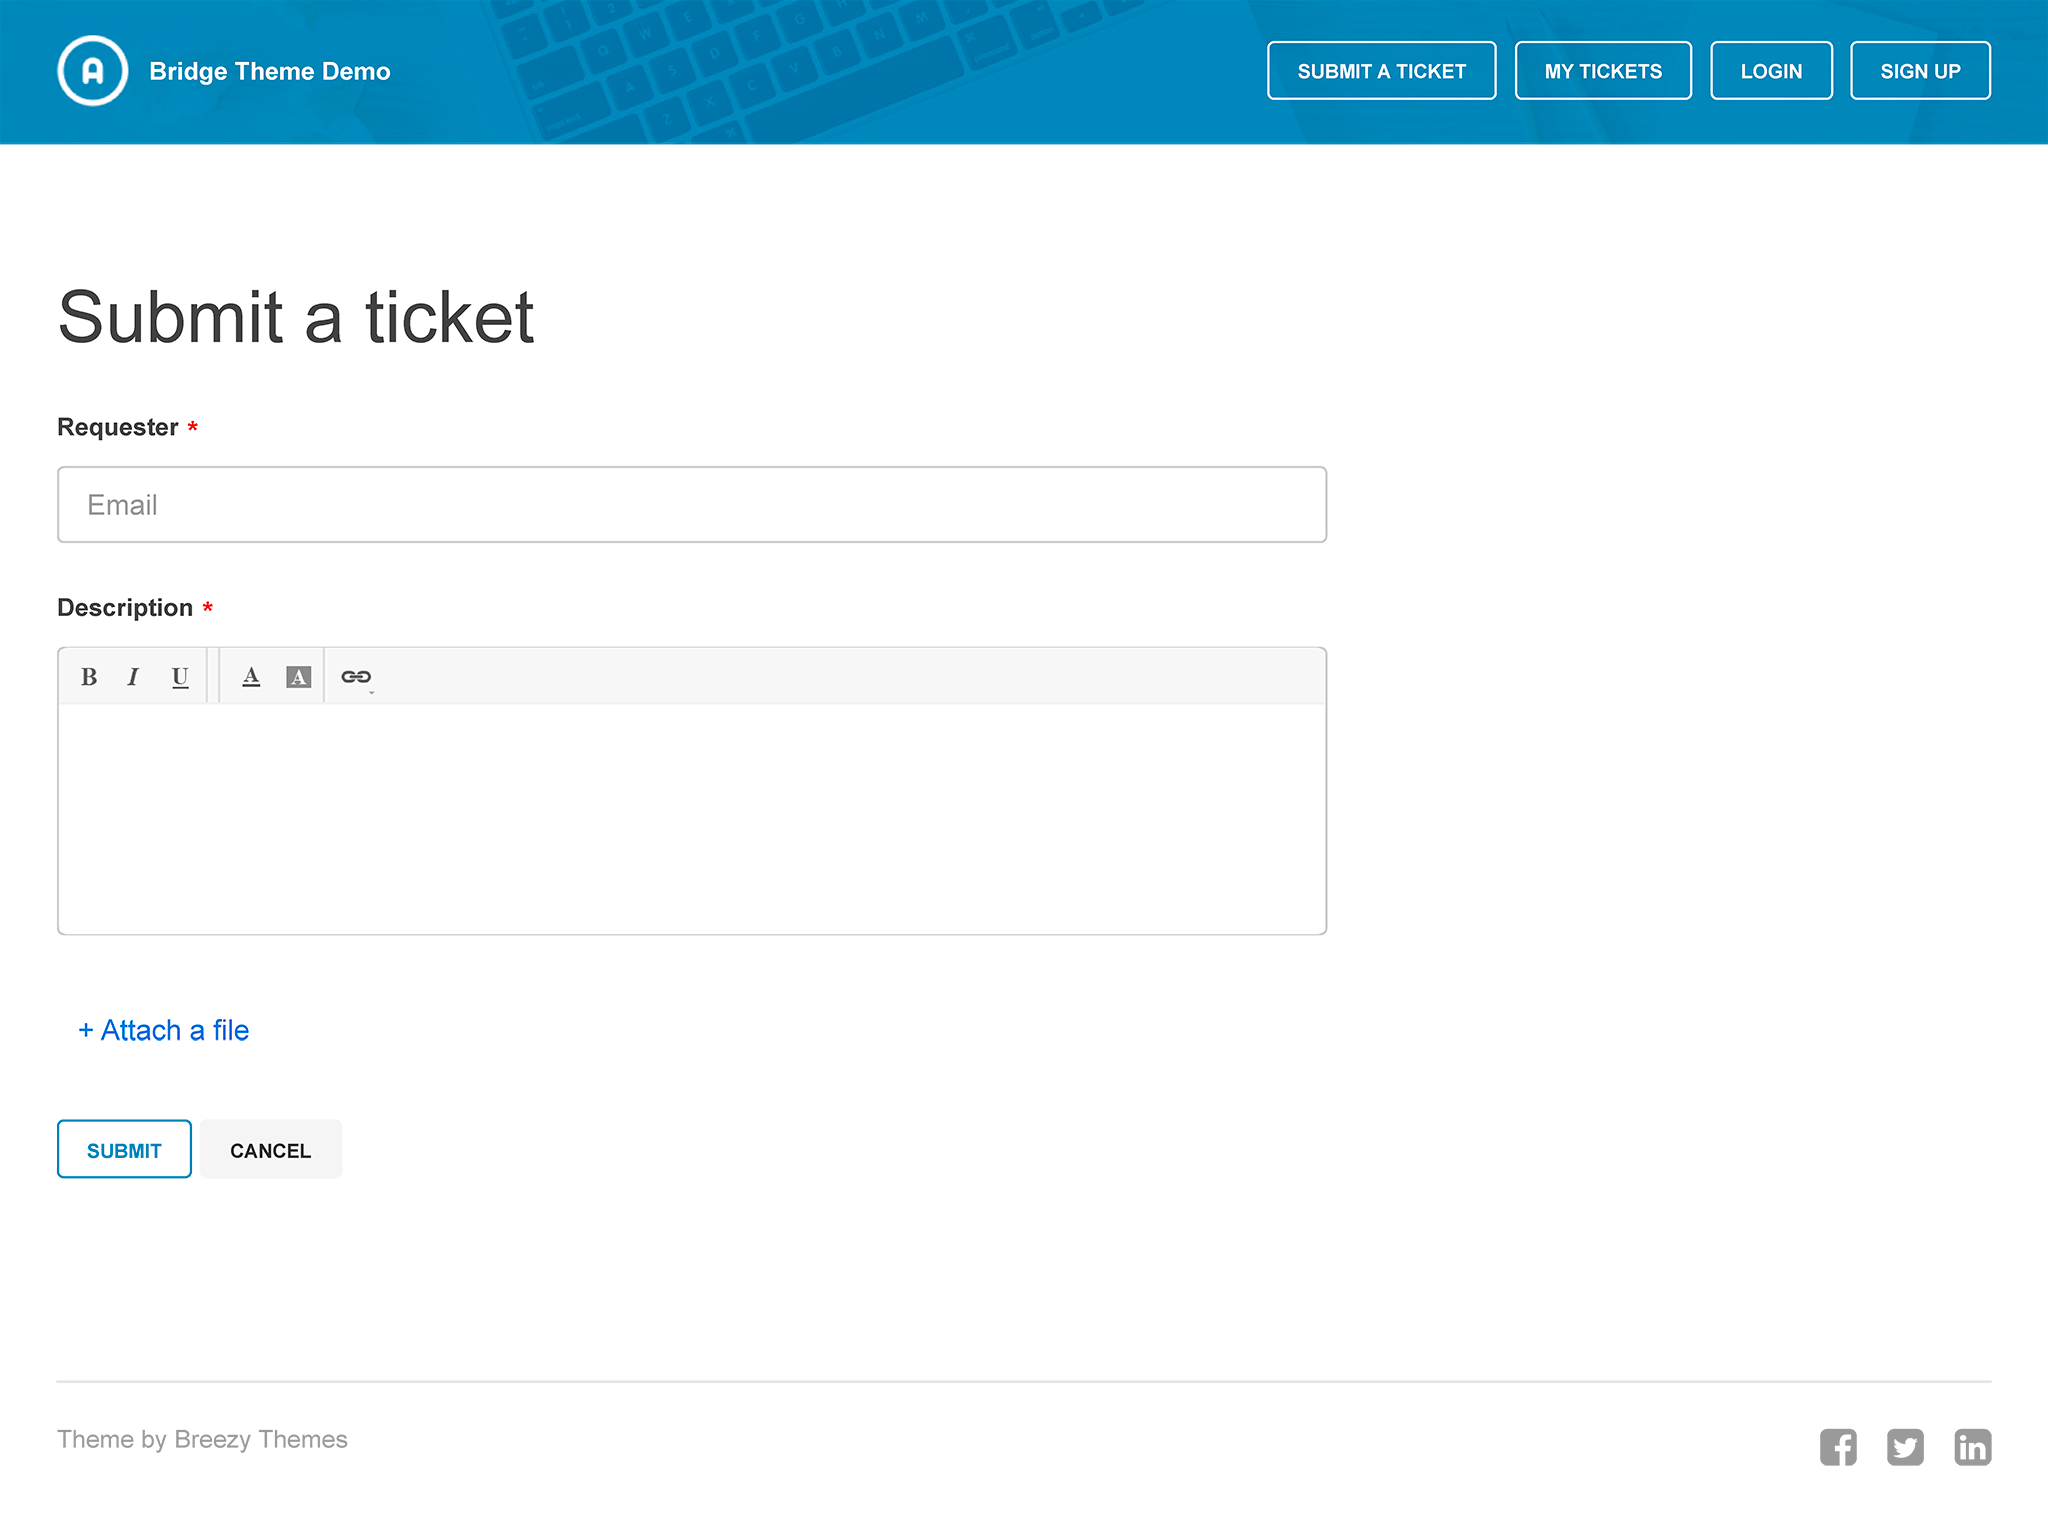Click the Cancel button
Image resolution: width=2048 pixels, height=1524 pixels.
point(271,1149)
